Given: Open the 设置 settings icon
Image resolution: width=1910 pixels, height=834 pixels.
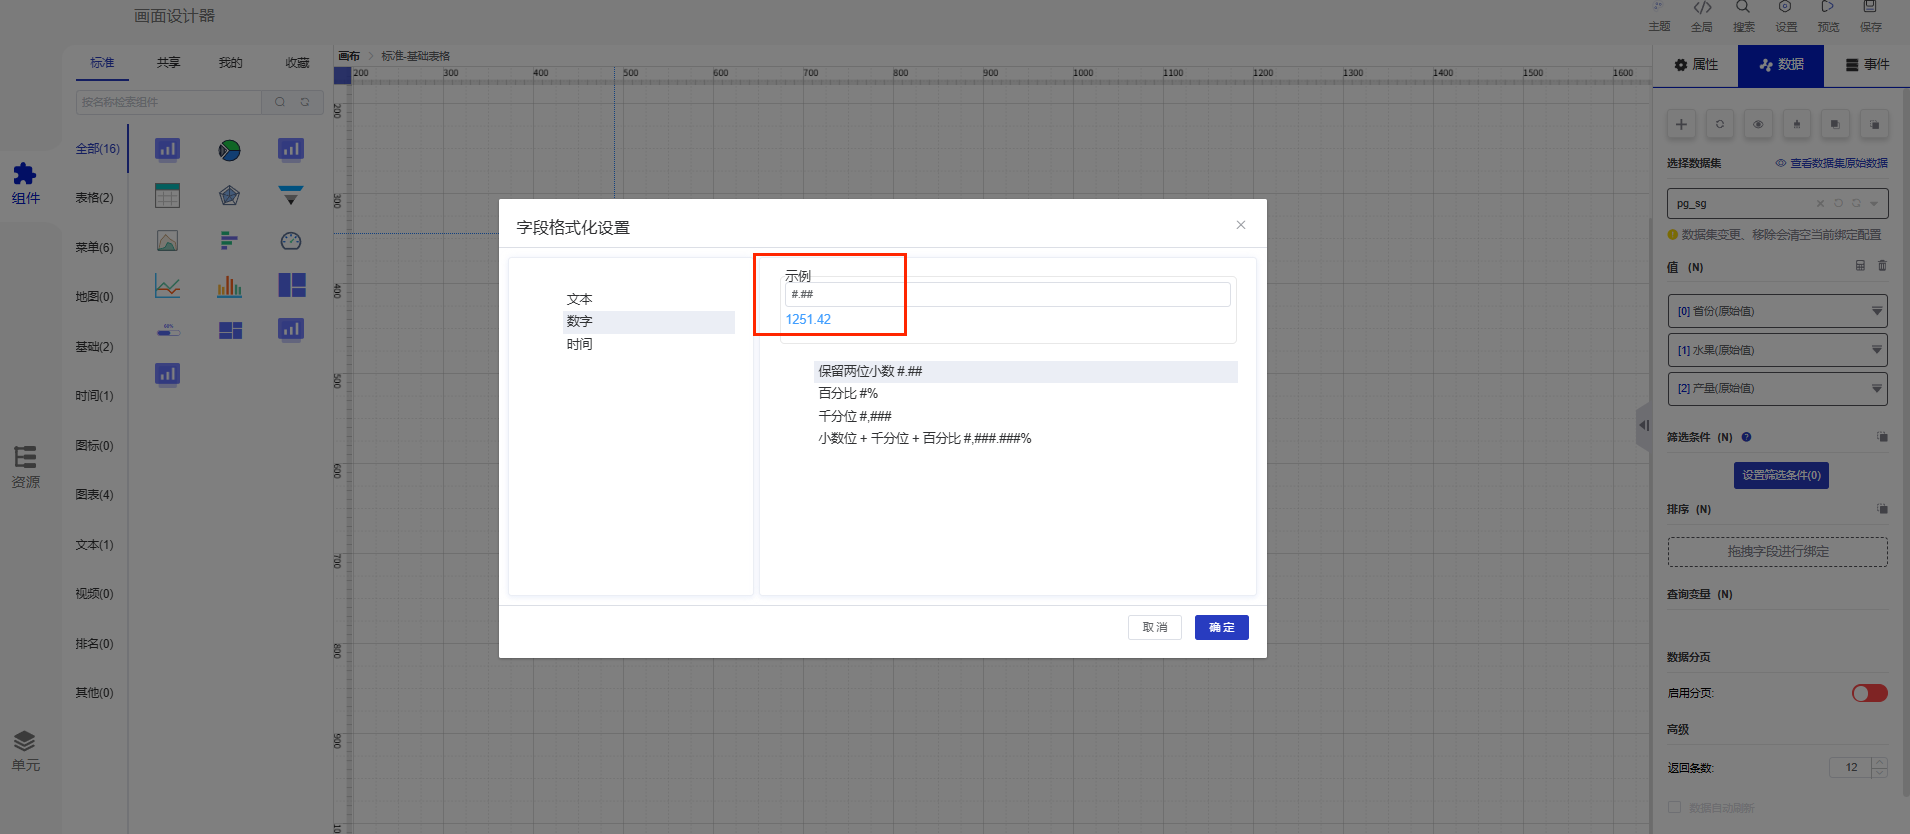Looking at the screenshot, I should tap(1786, 16).
